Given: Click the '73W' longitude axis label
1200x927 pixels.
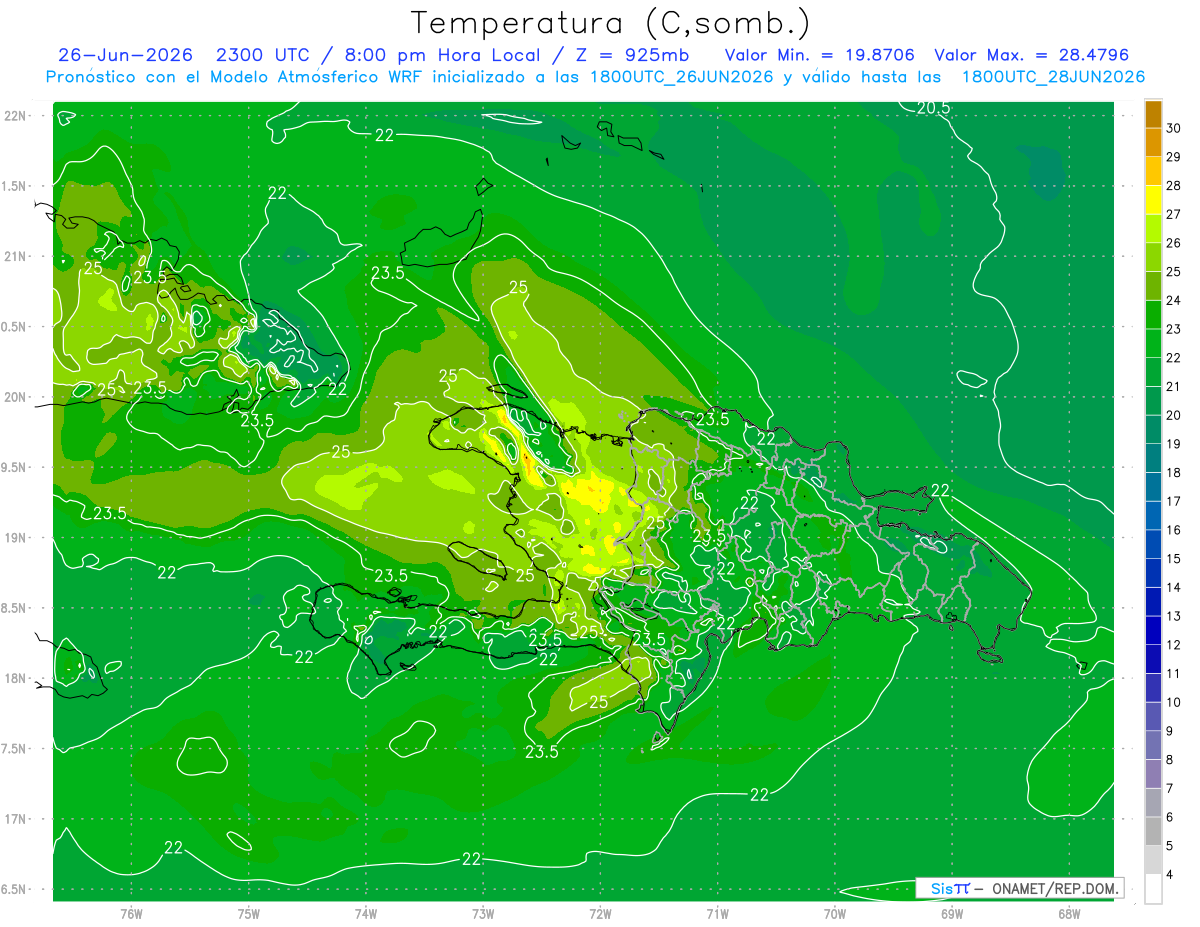Looking at the screenshot, I should point(483,913).
